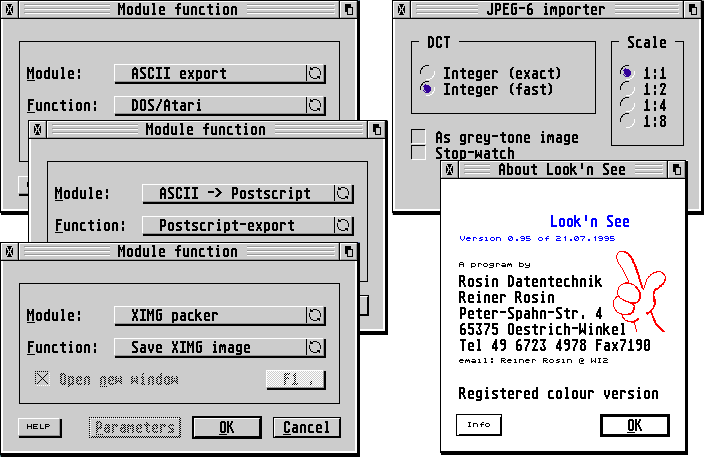Image resolution: width=704 pixels, height=457 pixels.
Task: Open the Save XIMG image function dropdown
Action: pyautogui.click(x=220, y=347)
